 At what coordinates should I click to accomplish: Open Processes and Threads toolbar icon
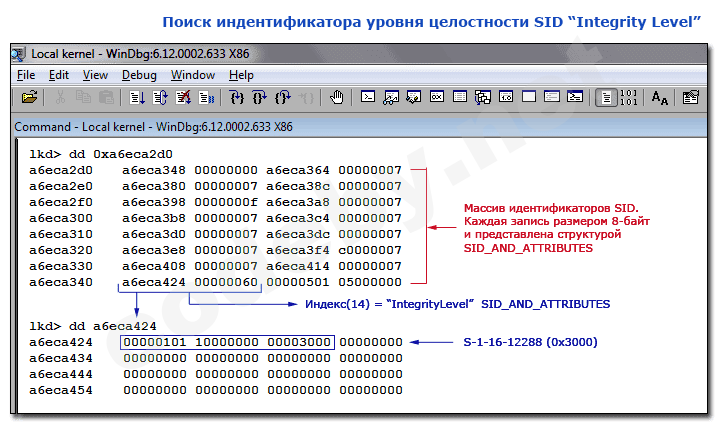[x=552, y=97]
